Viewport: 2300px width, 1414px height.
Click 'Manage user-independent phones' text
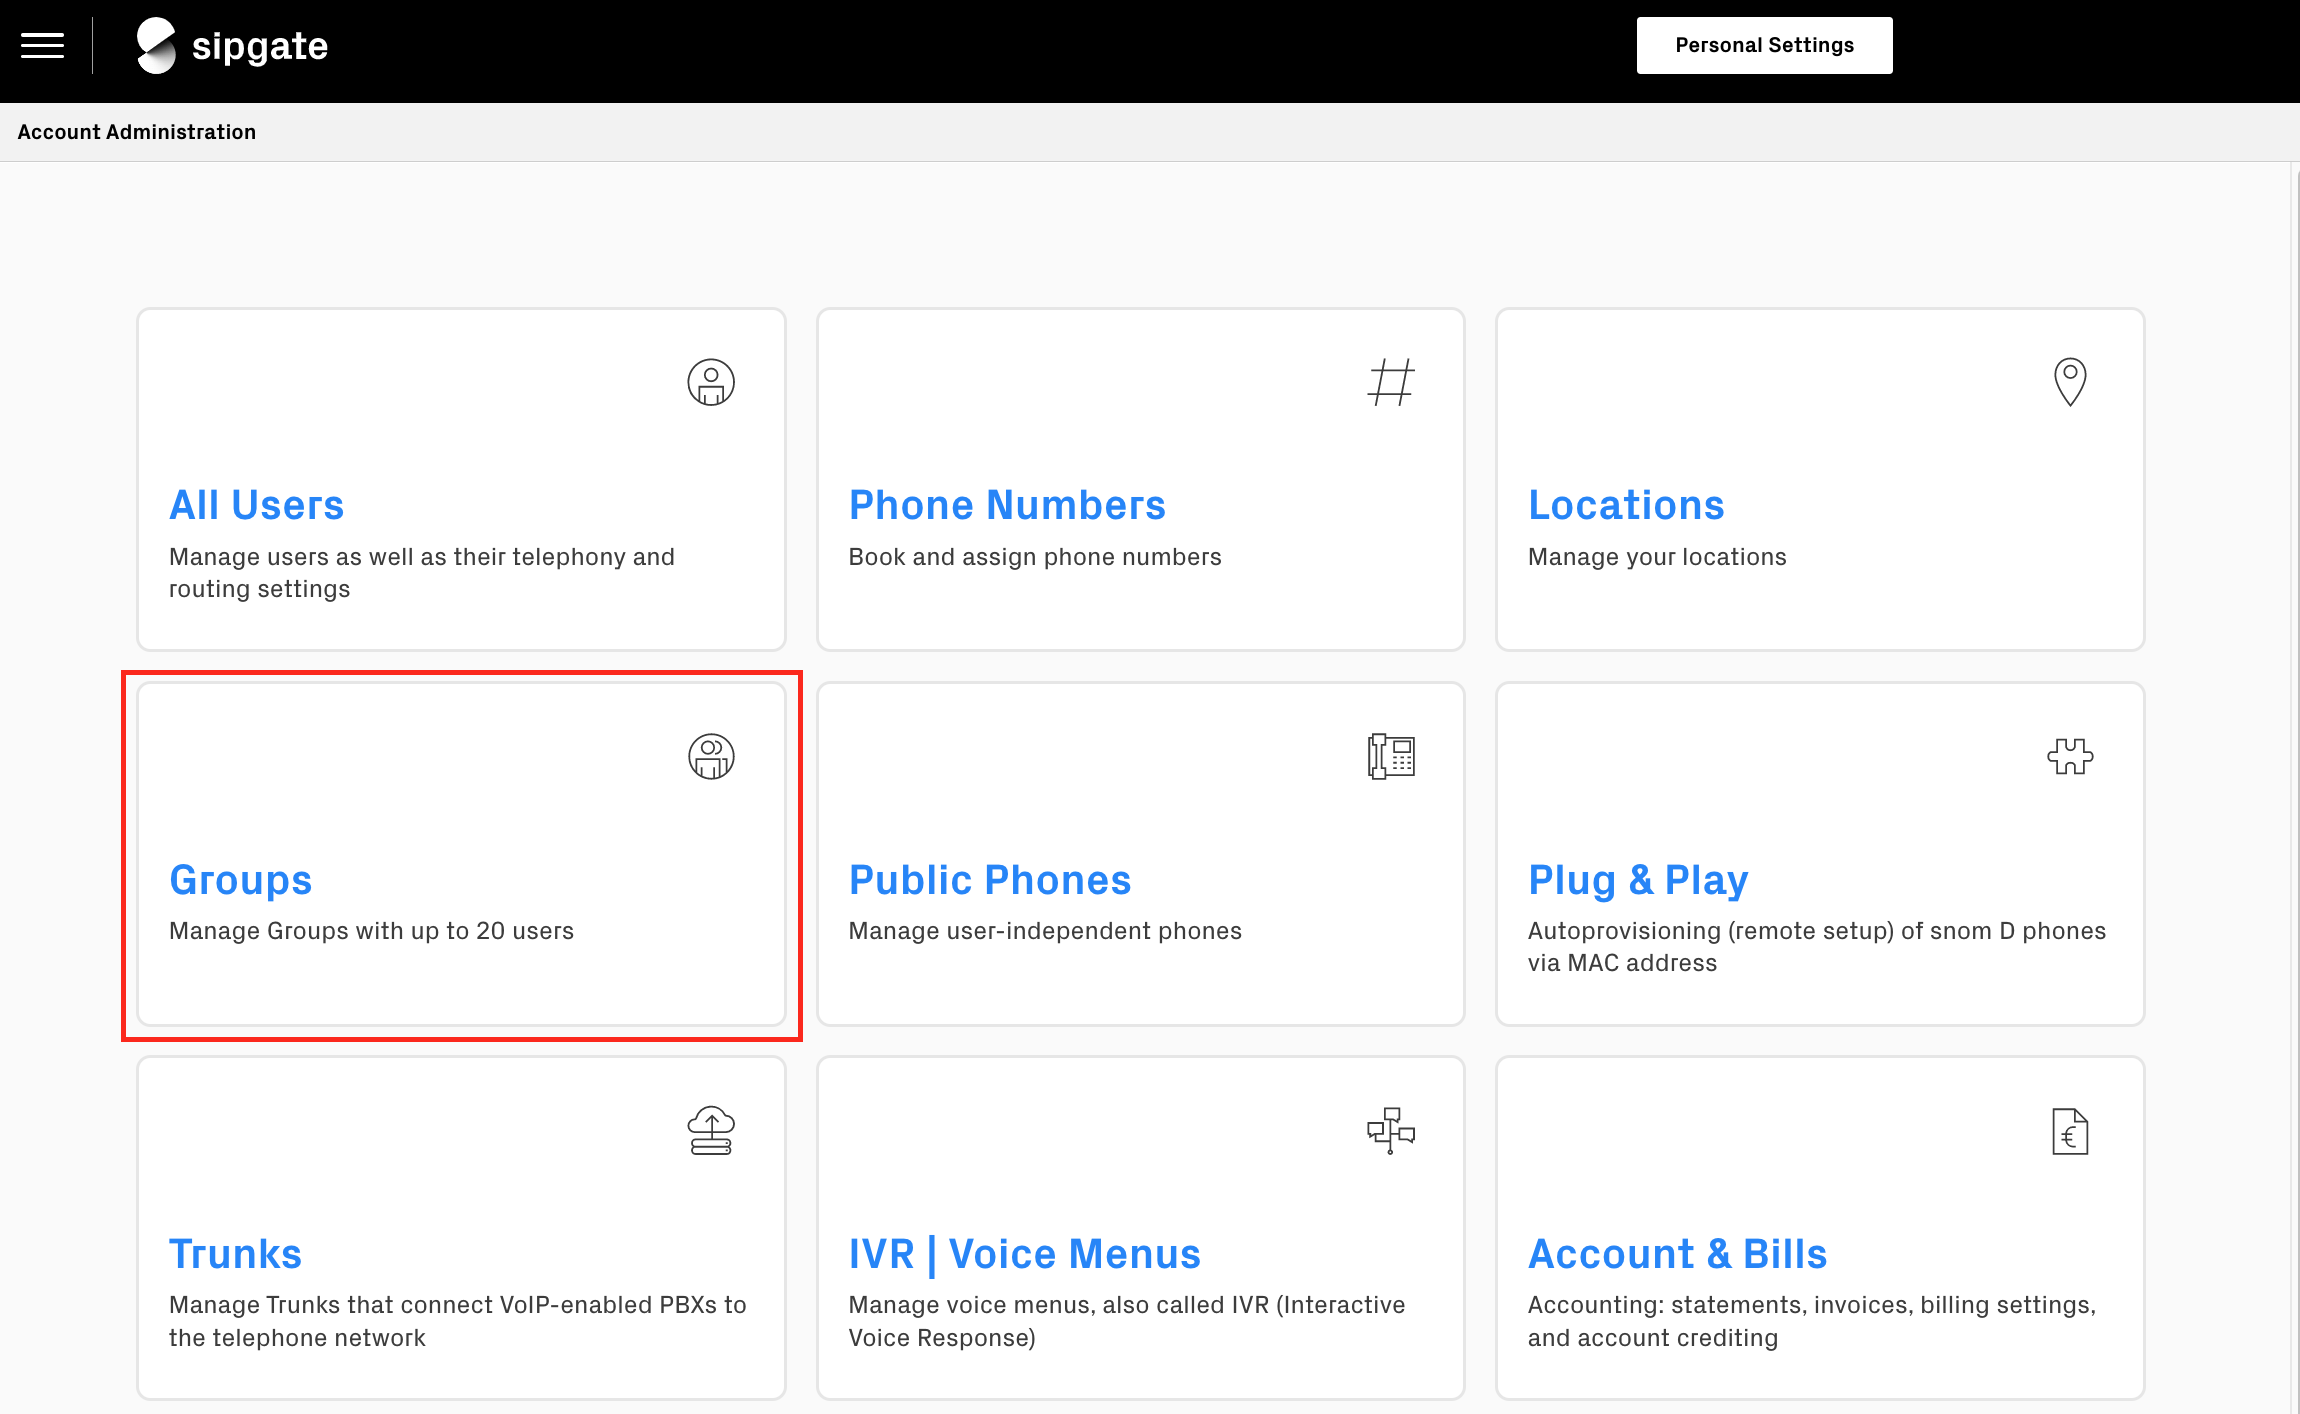pos(1045,931)
